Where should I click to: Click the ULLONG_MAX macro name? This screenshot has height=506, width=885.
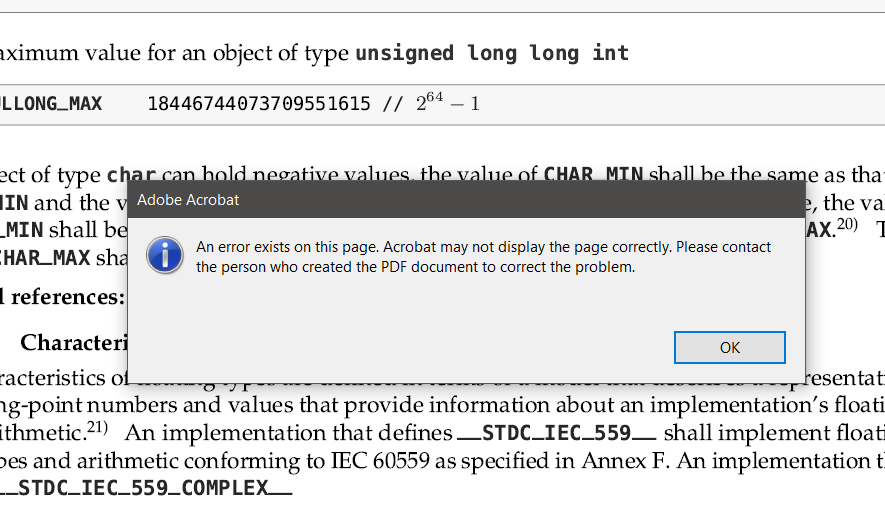point(51,104)
